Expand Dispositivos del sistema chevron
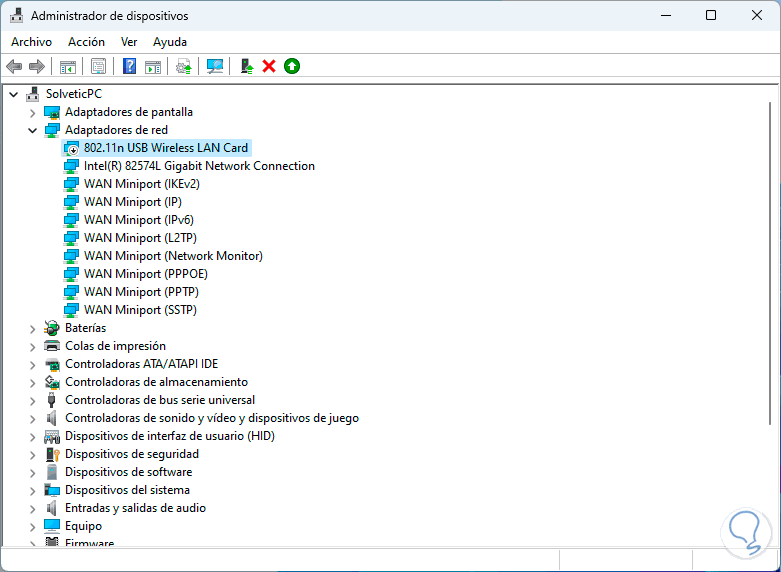This screenshot has width=781, height=572. click(32, 490)
